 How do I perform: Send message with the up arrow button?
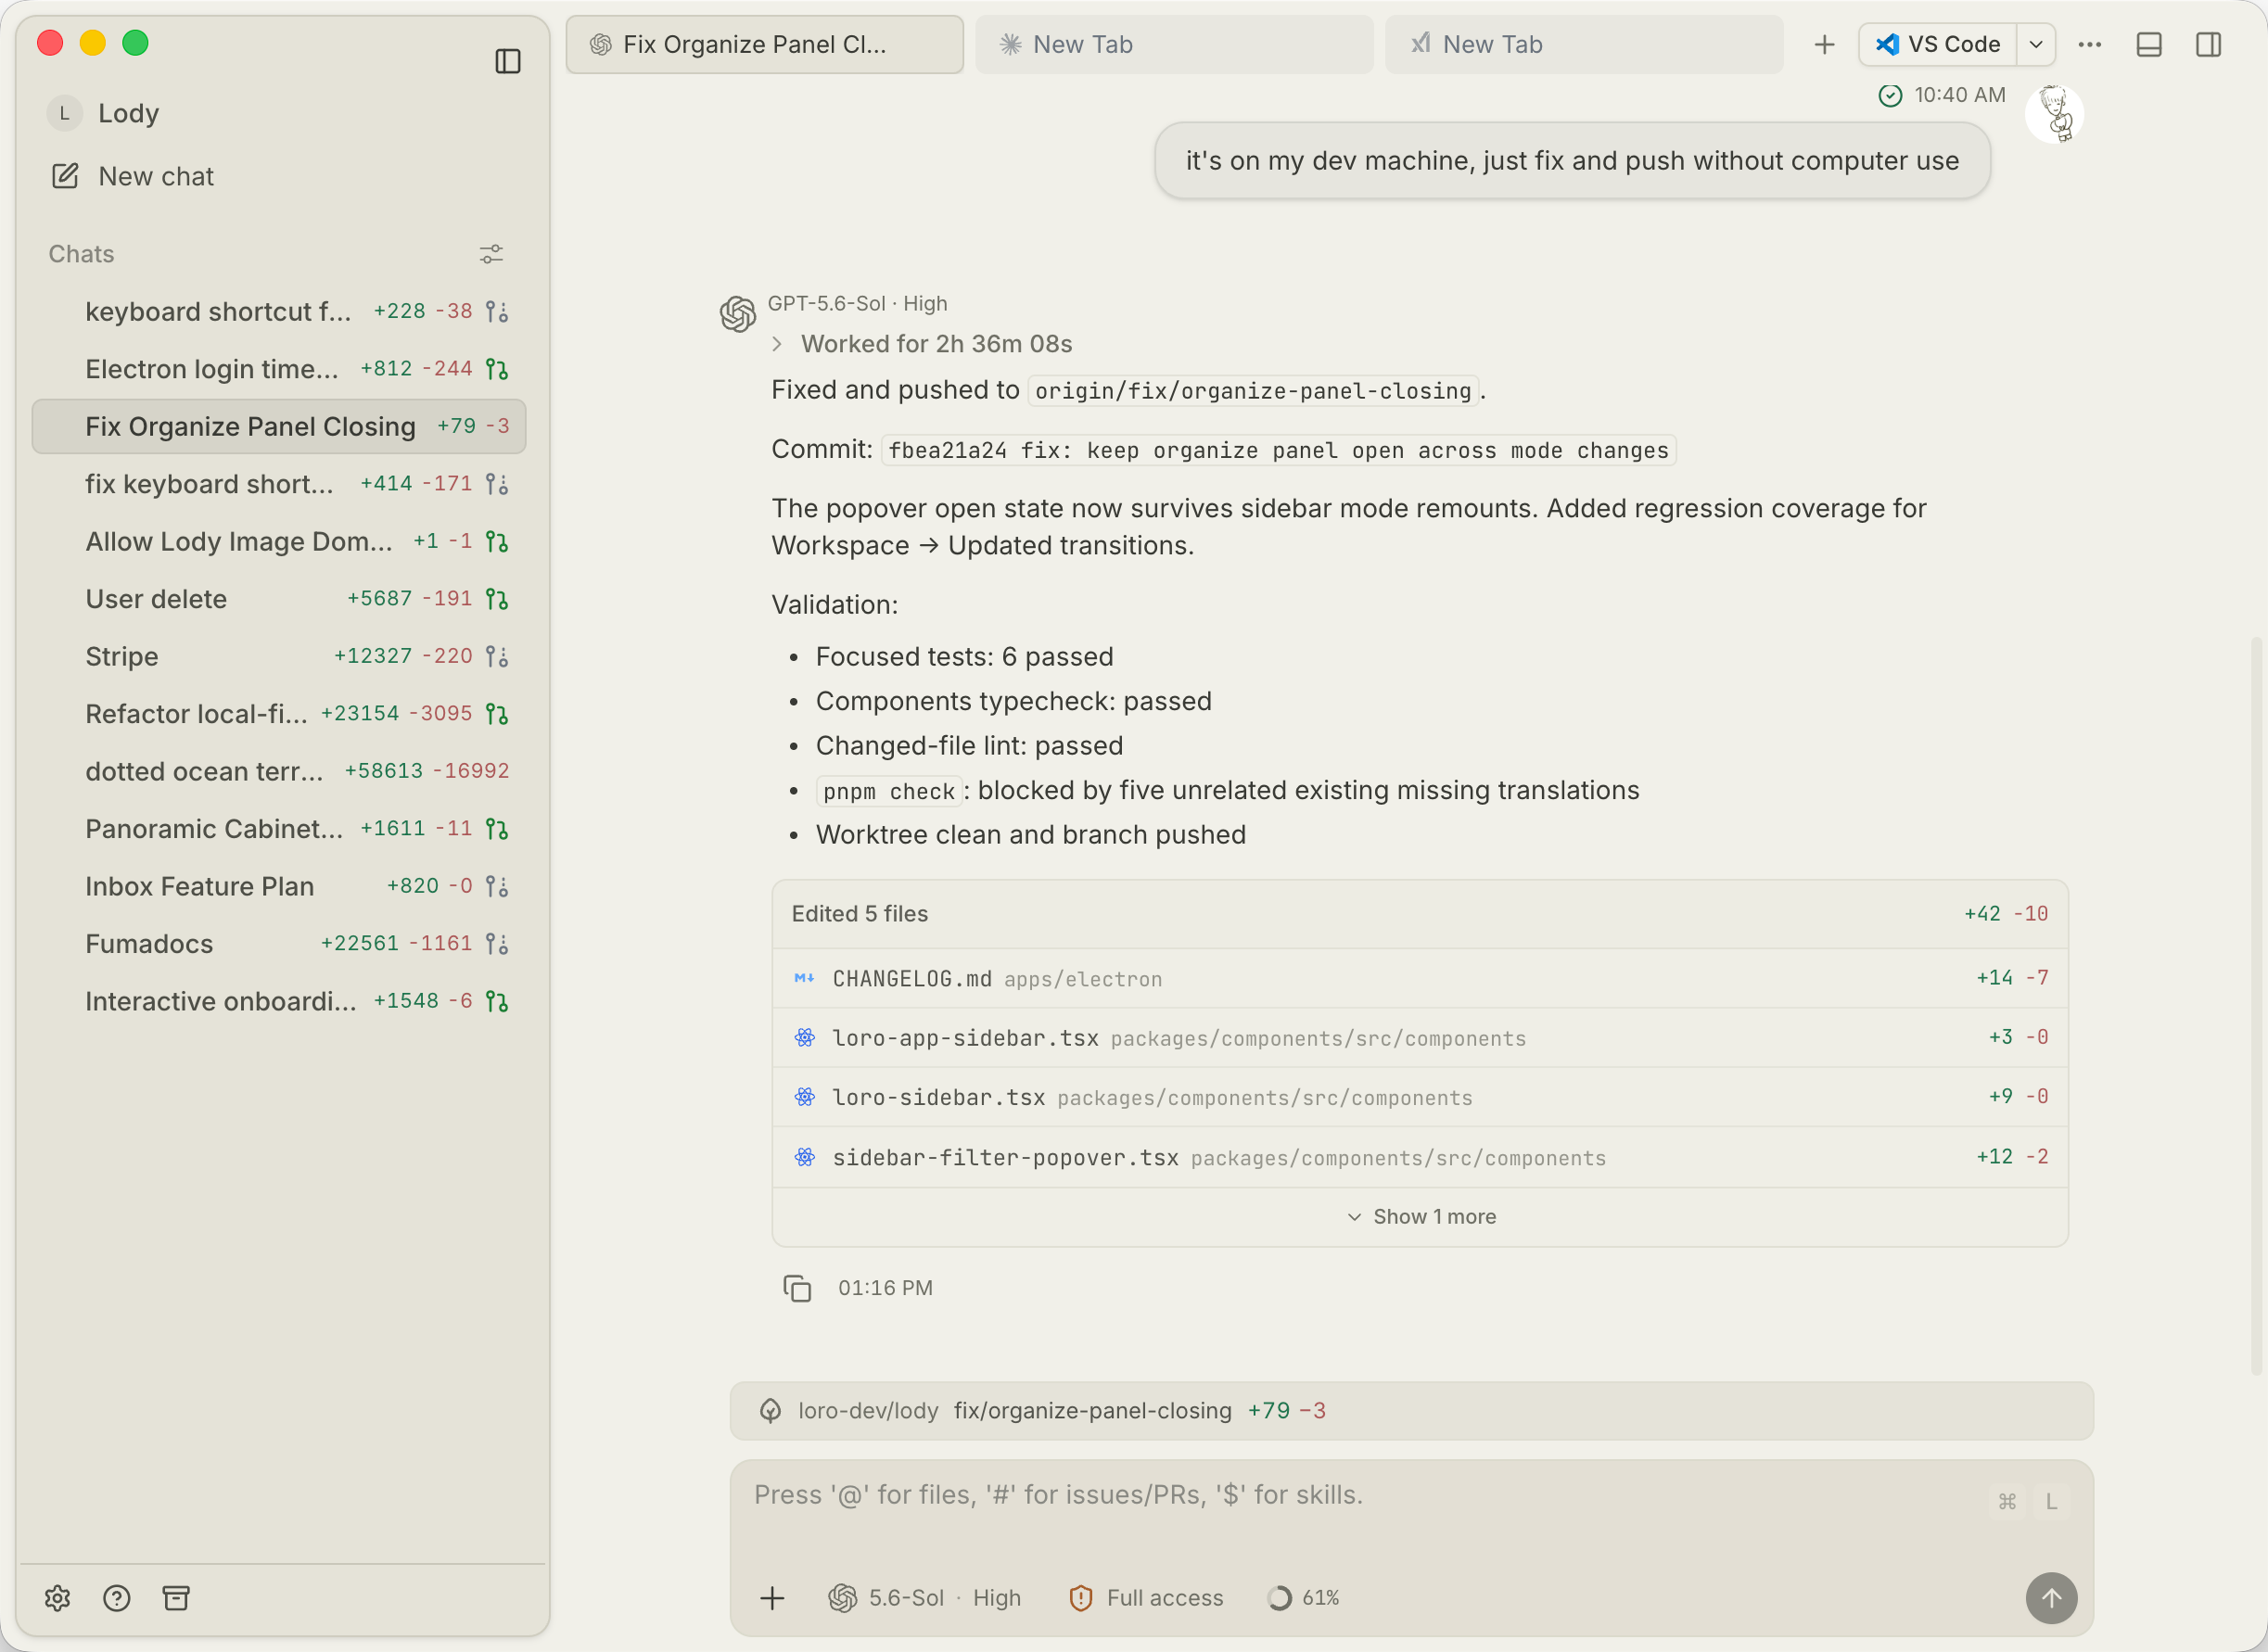click(2051, 1598)
